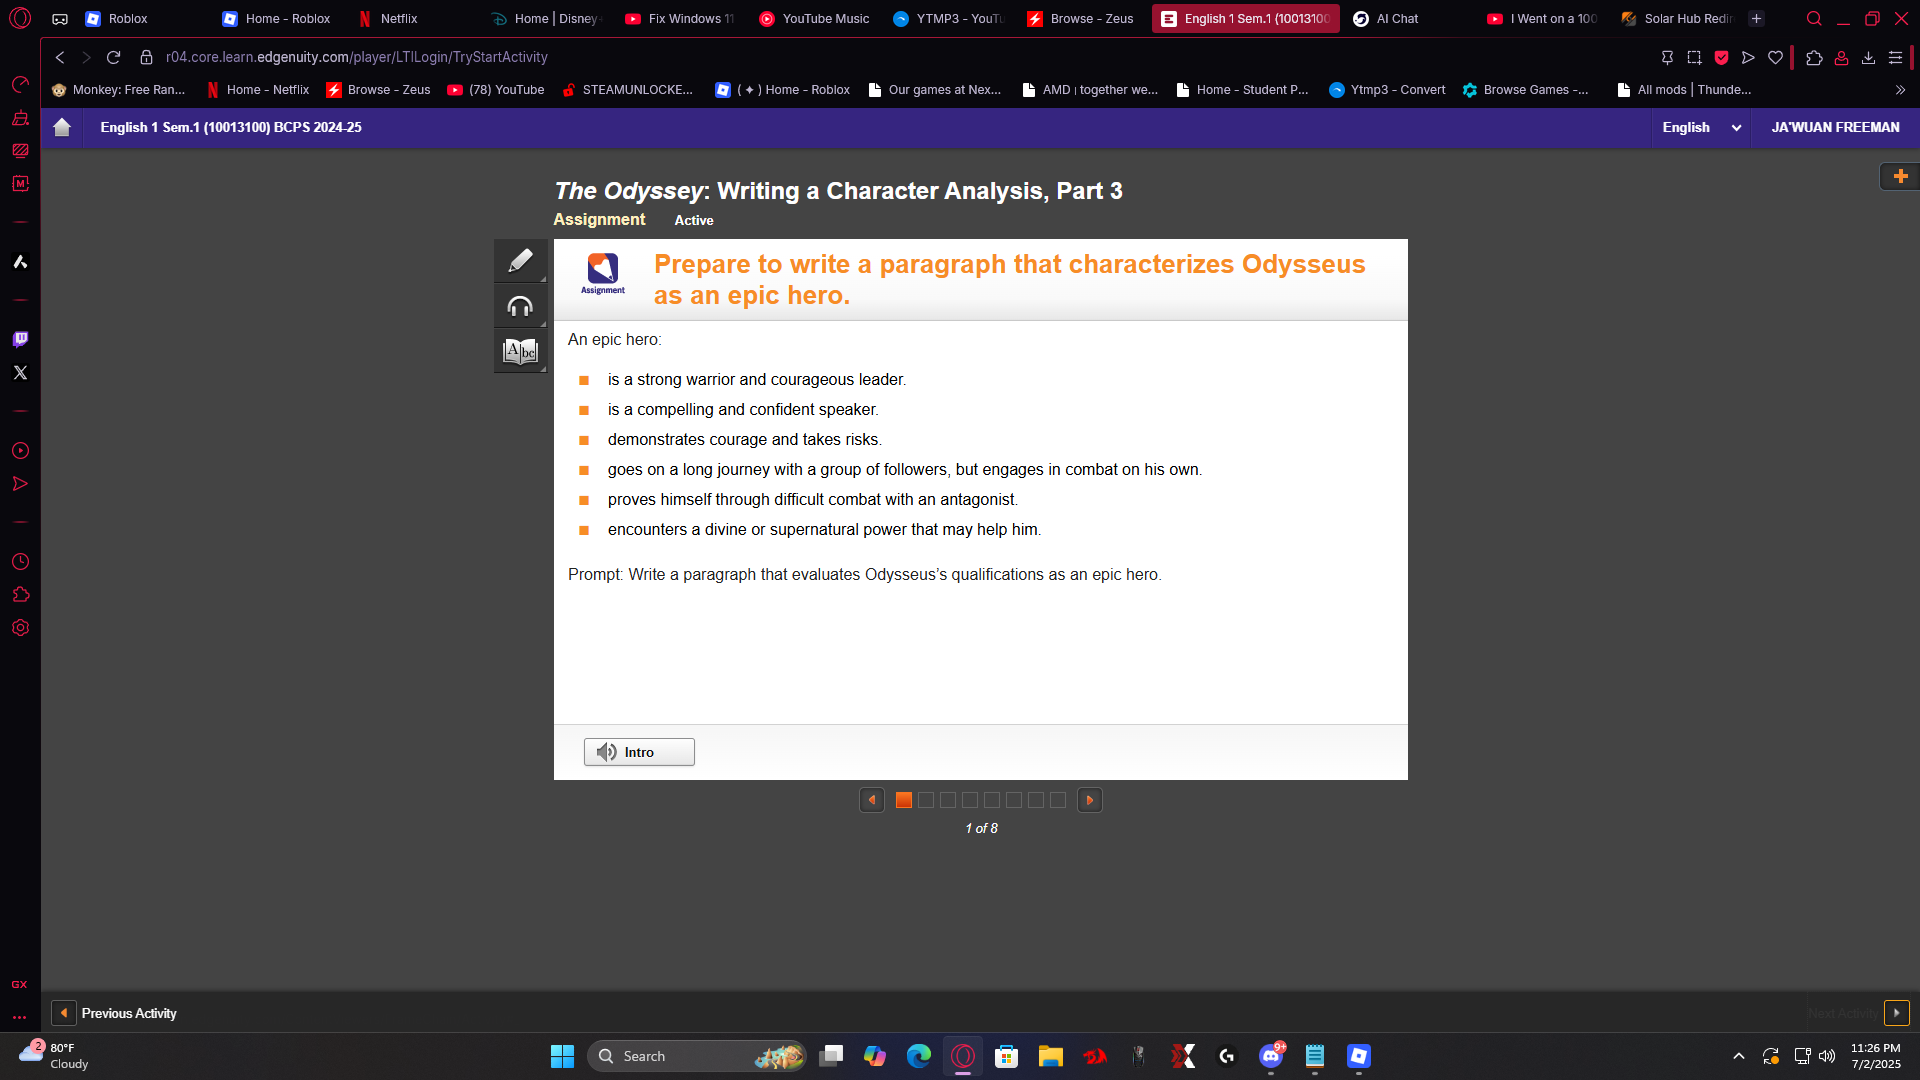Open sidebar extensions cube icon
This screenshot has height=1080, width=1920.
20,595
